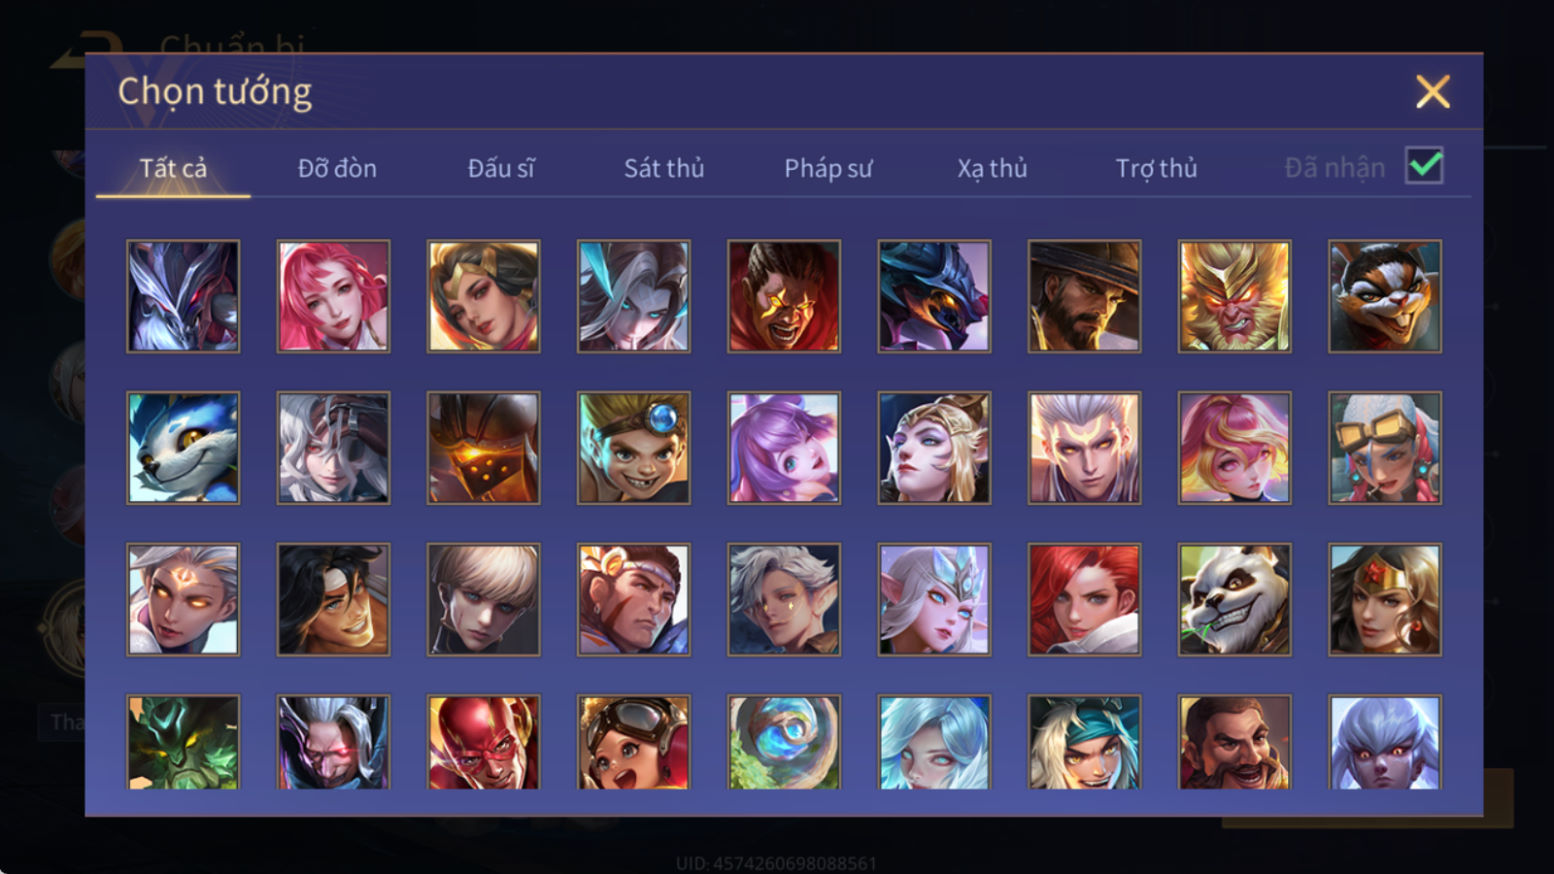This screenshot has width=1554, height=874.
Task: Choose the blue fox hero portrait
Action: coord(183,447)
